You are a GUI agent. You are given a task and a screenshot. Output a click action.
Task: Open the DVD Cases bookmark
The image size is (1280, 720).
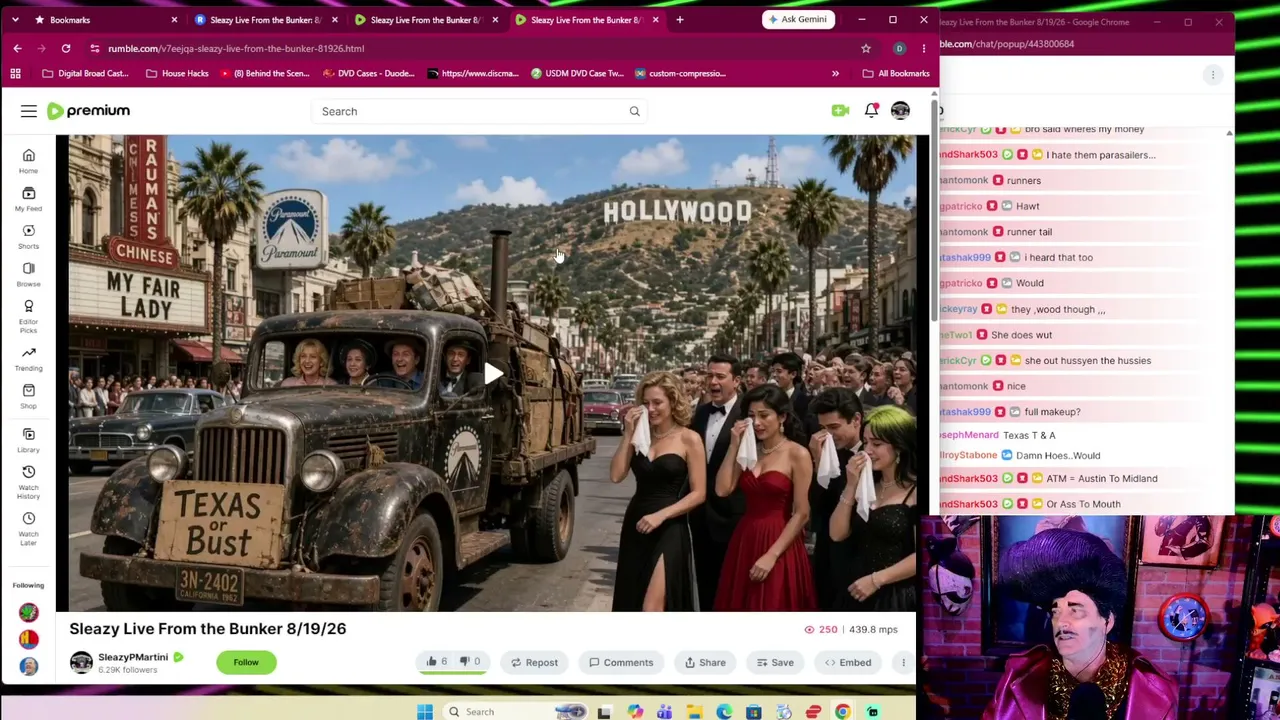pos(368,73)
